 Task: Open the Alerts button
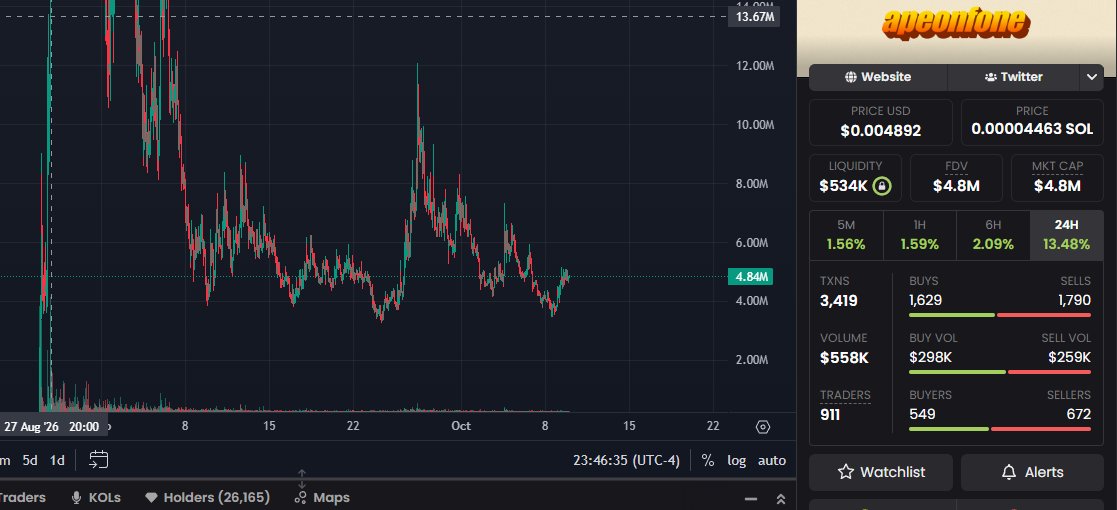pyautogui.click(x=1032, y=472)
